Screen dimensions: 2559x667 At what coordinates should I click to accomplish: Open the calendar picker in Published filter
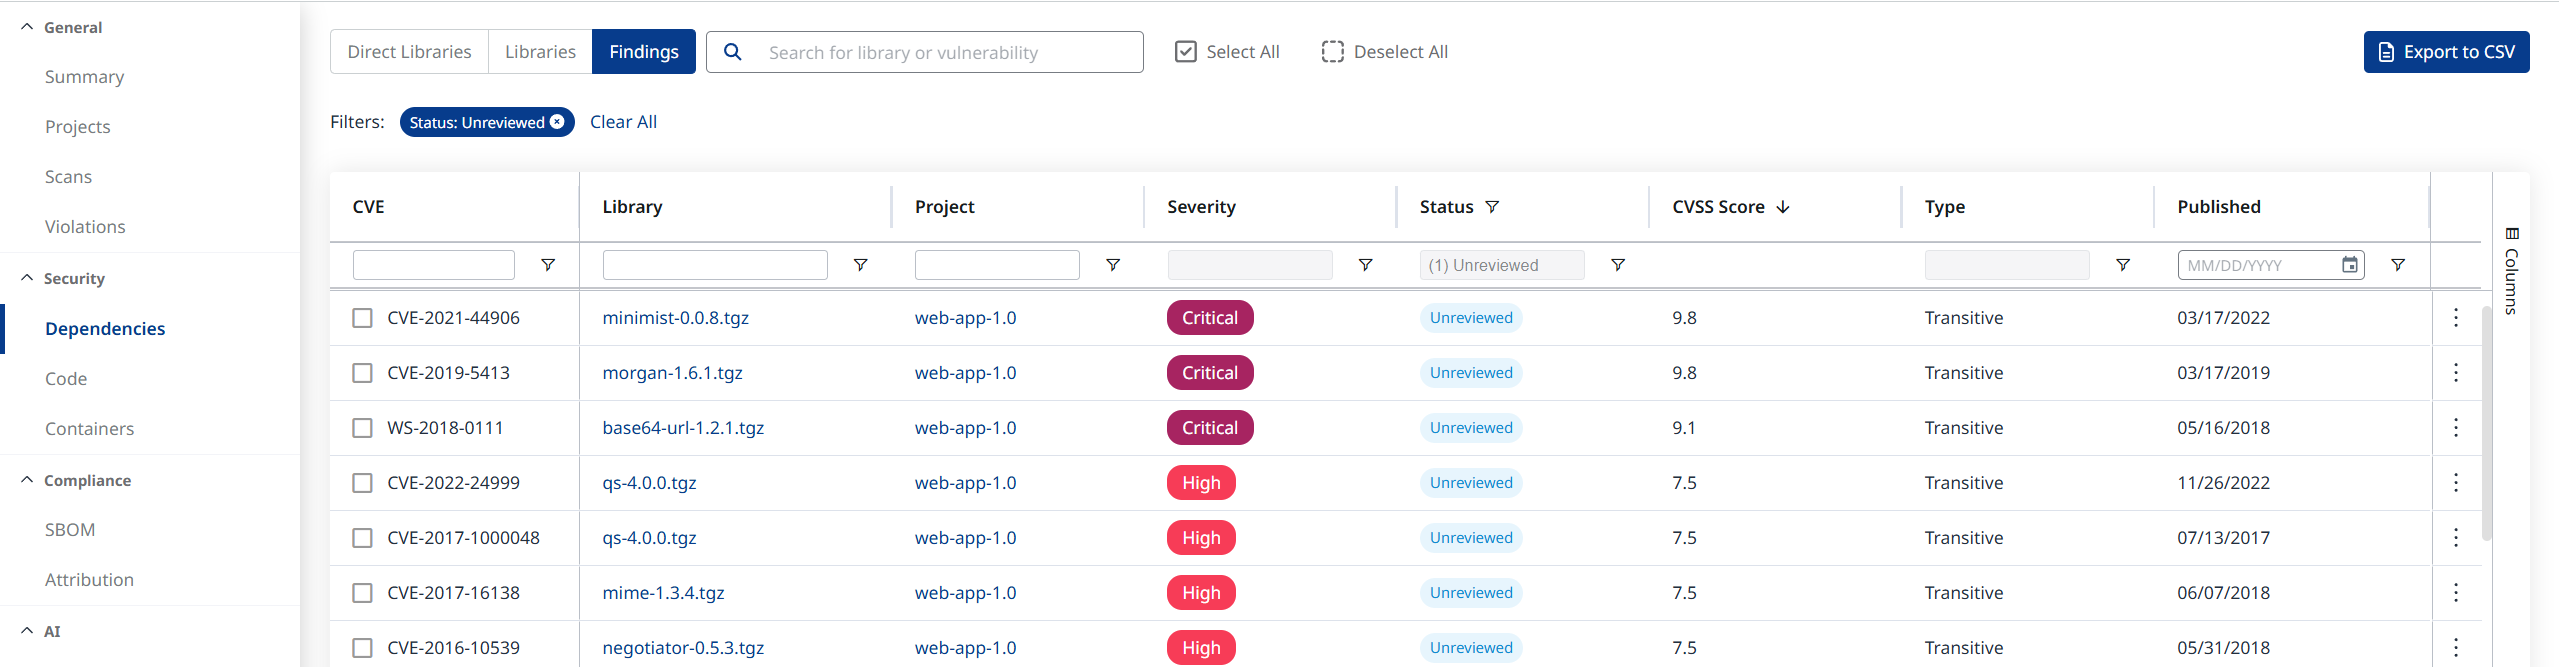(2349, 265)
